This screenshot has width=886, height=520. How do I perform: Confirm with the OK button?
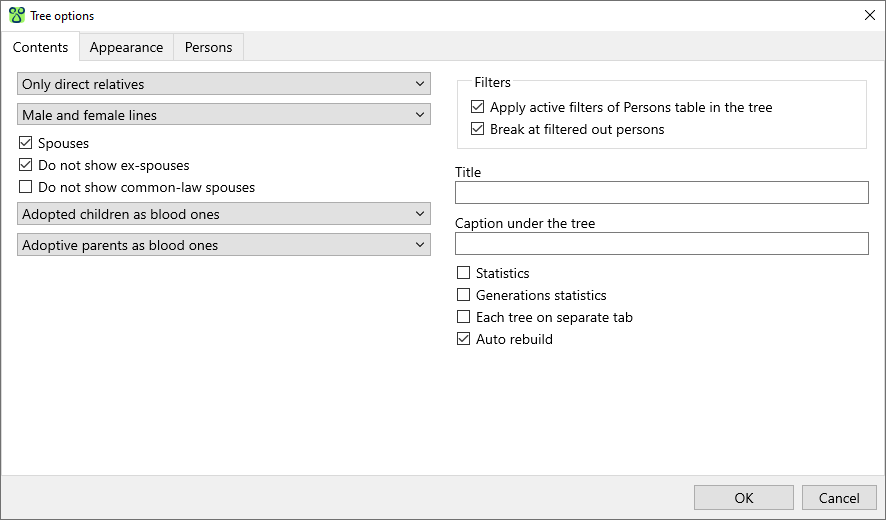(x=744, y=498)
